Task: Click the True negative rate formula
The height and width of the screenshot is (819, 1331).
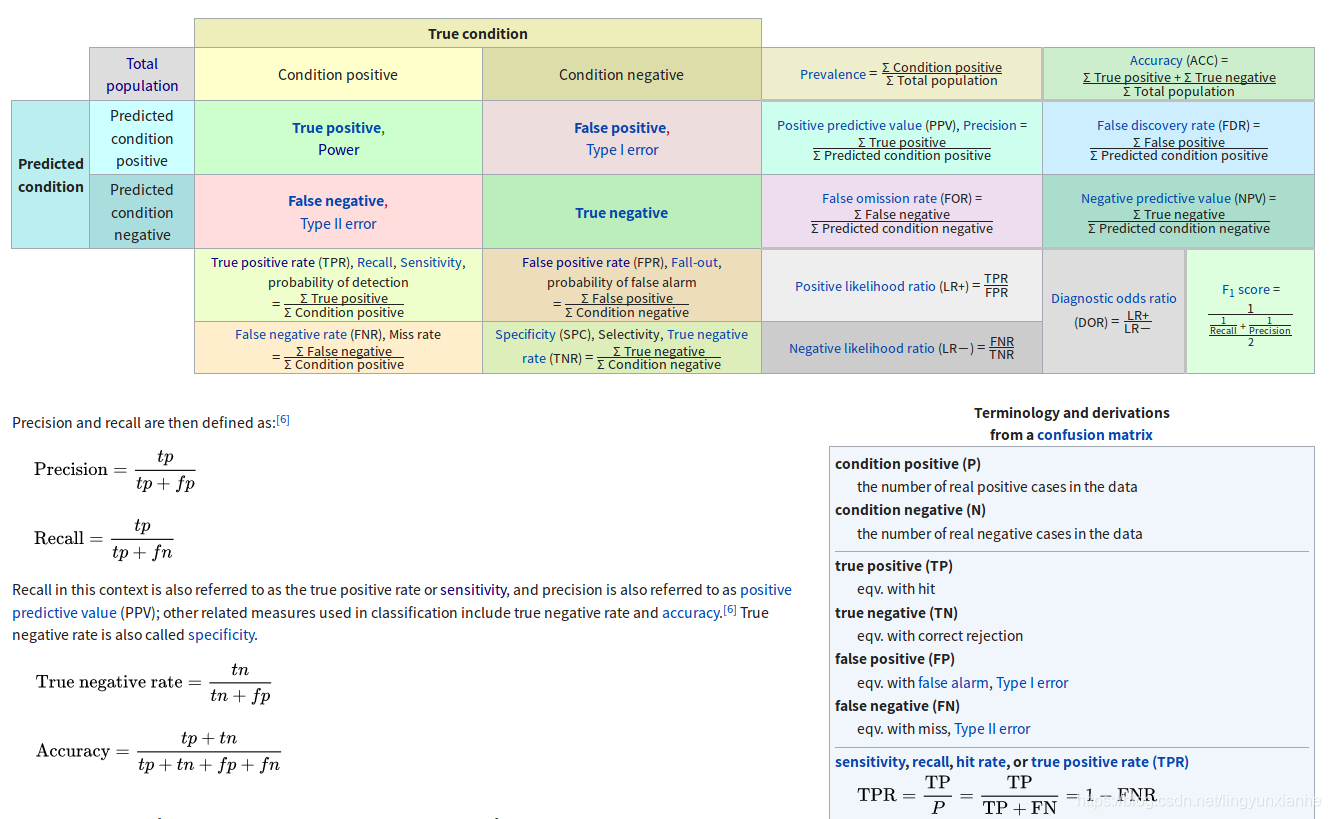Action: click(154, 682)
